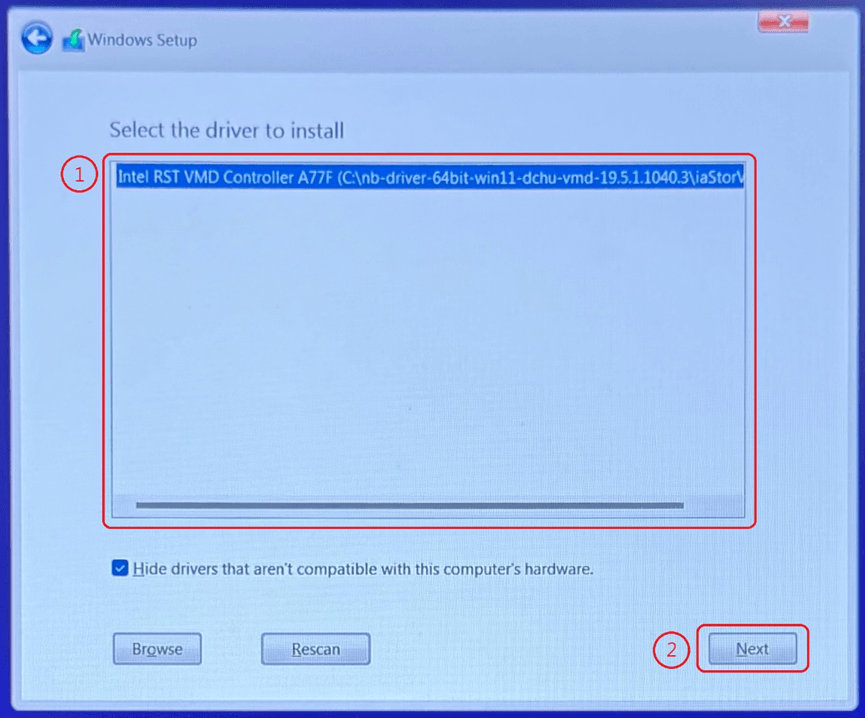Click the circled number 1 annotation
865x718 pixels.
point(79,176)
